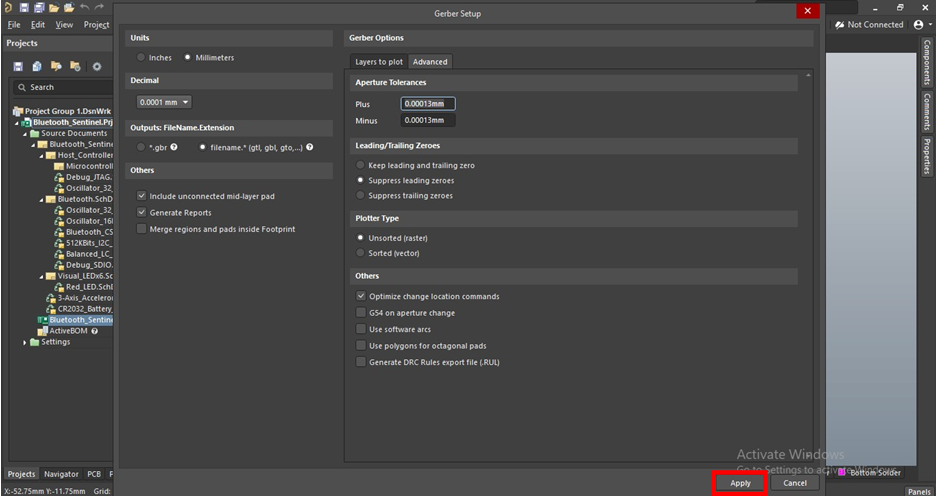
Task: Expand the Settings folder in the project tree
Action: 25,342
